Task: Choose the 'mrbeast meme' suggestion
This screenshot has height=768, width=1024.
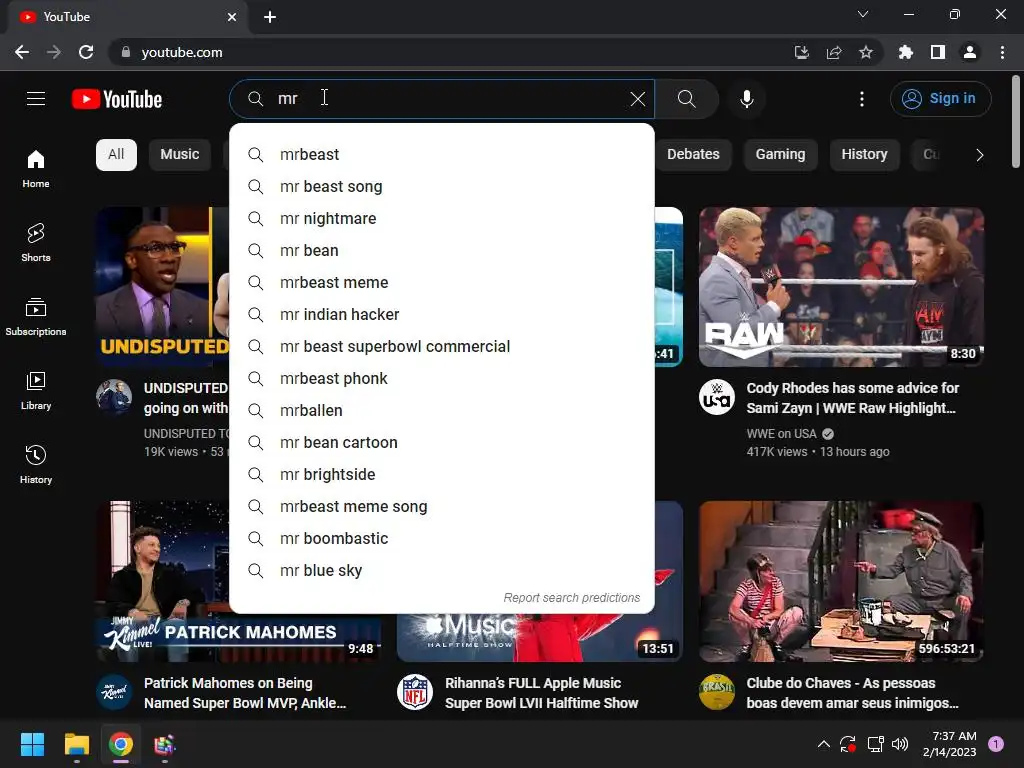Action: [x=442, y=282]
